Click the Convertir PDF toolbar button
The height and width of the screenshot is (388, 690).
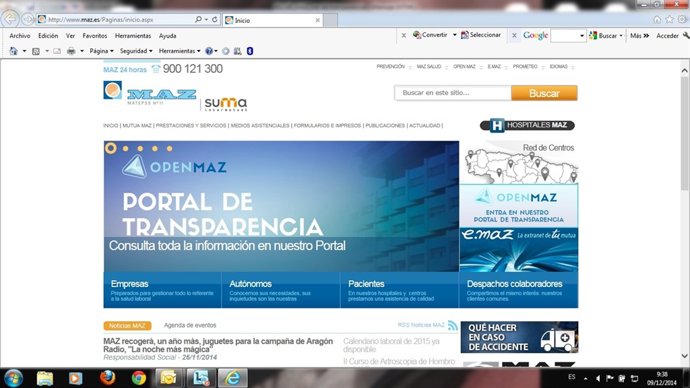coord(430,35)
